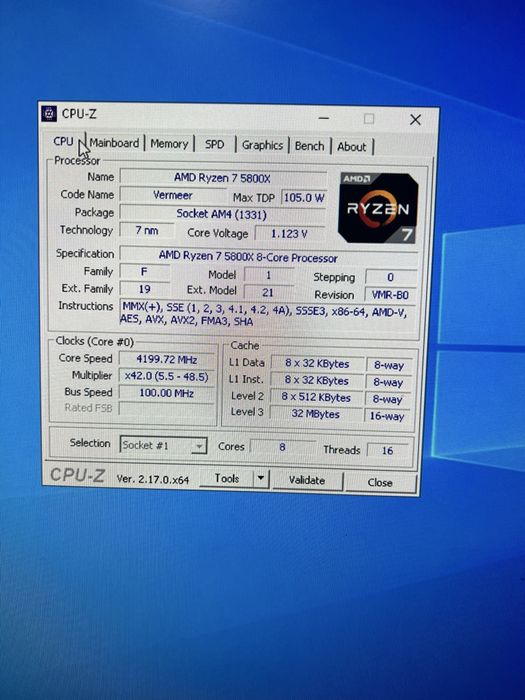This screenshot has width=525, height=700.
Task: Go to the Graphics tab
Action: coord(262,145)
